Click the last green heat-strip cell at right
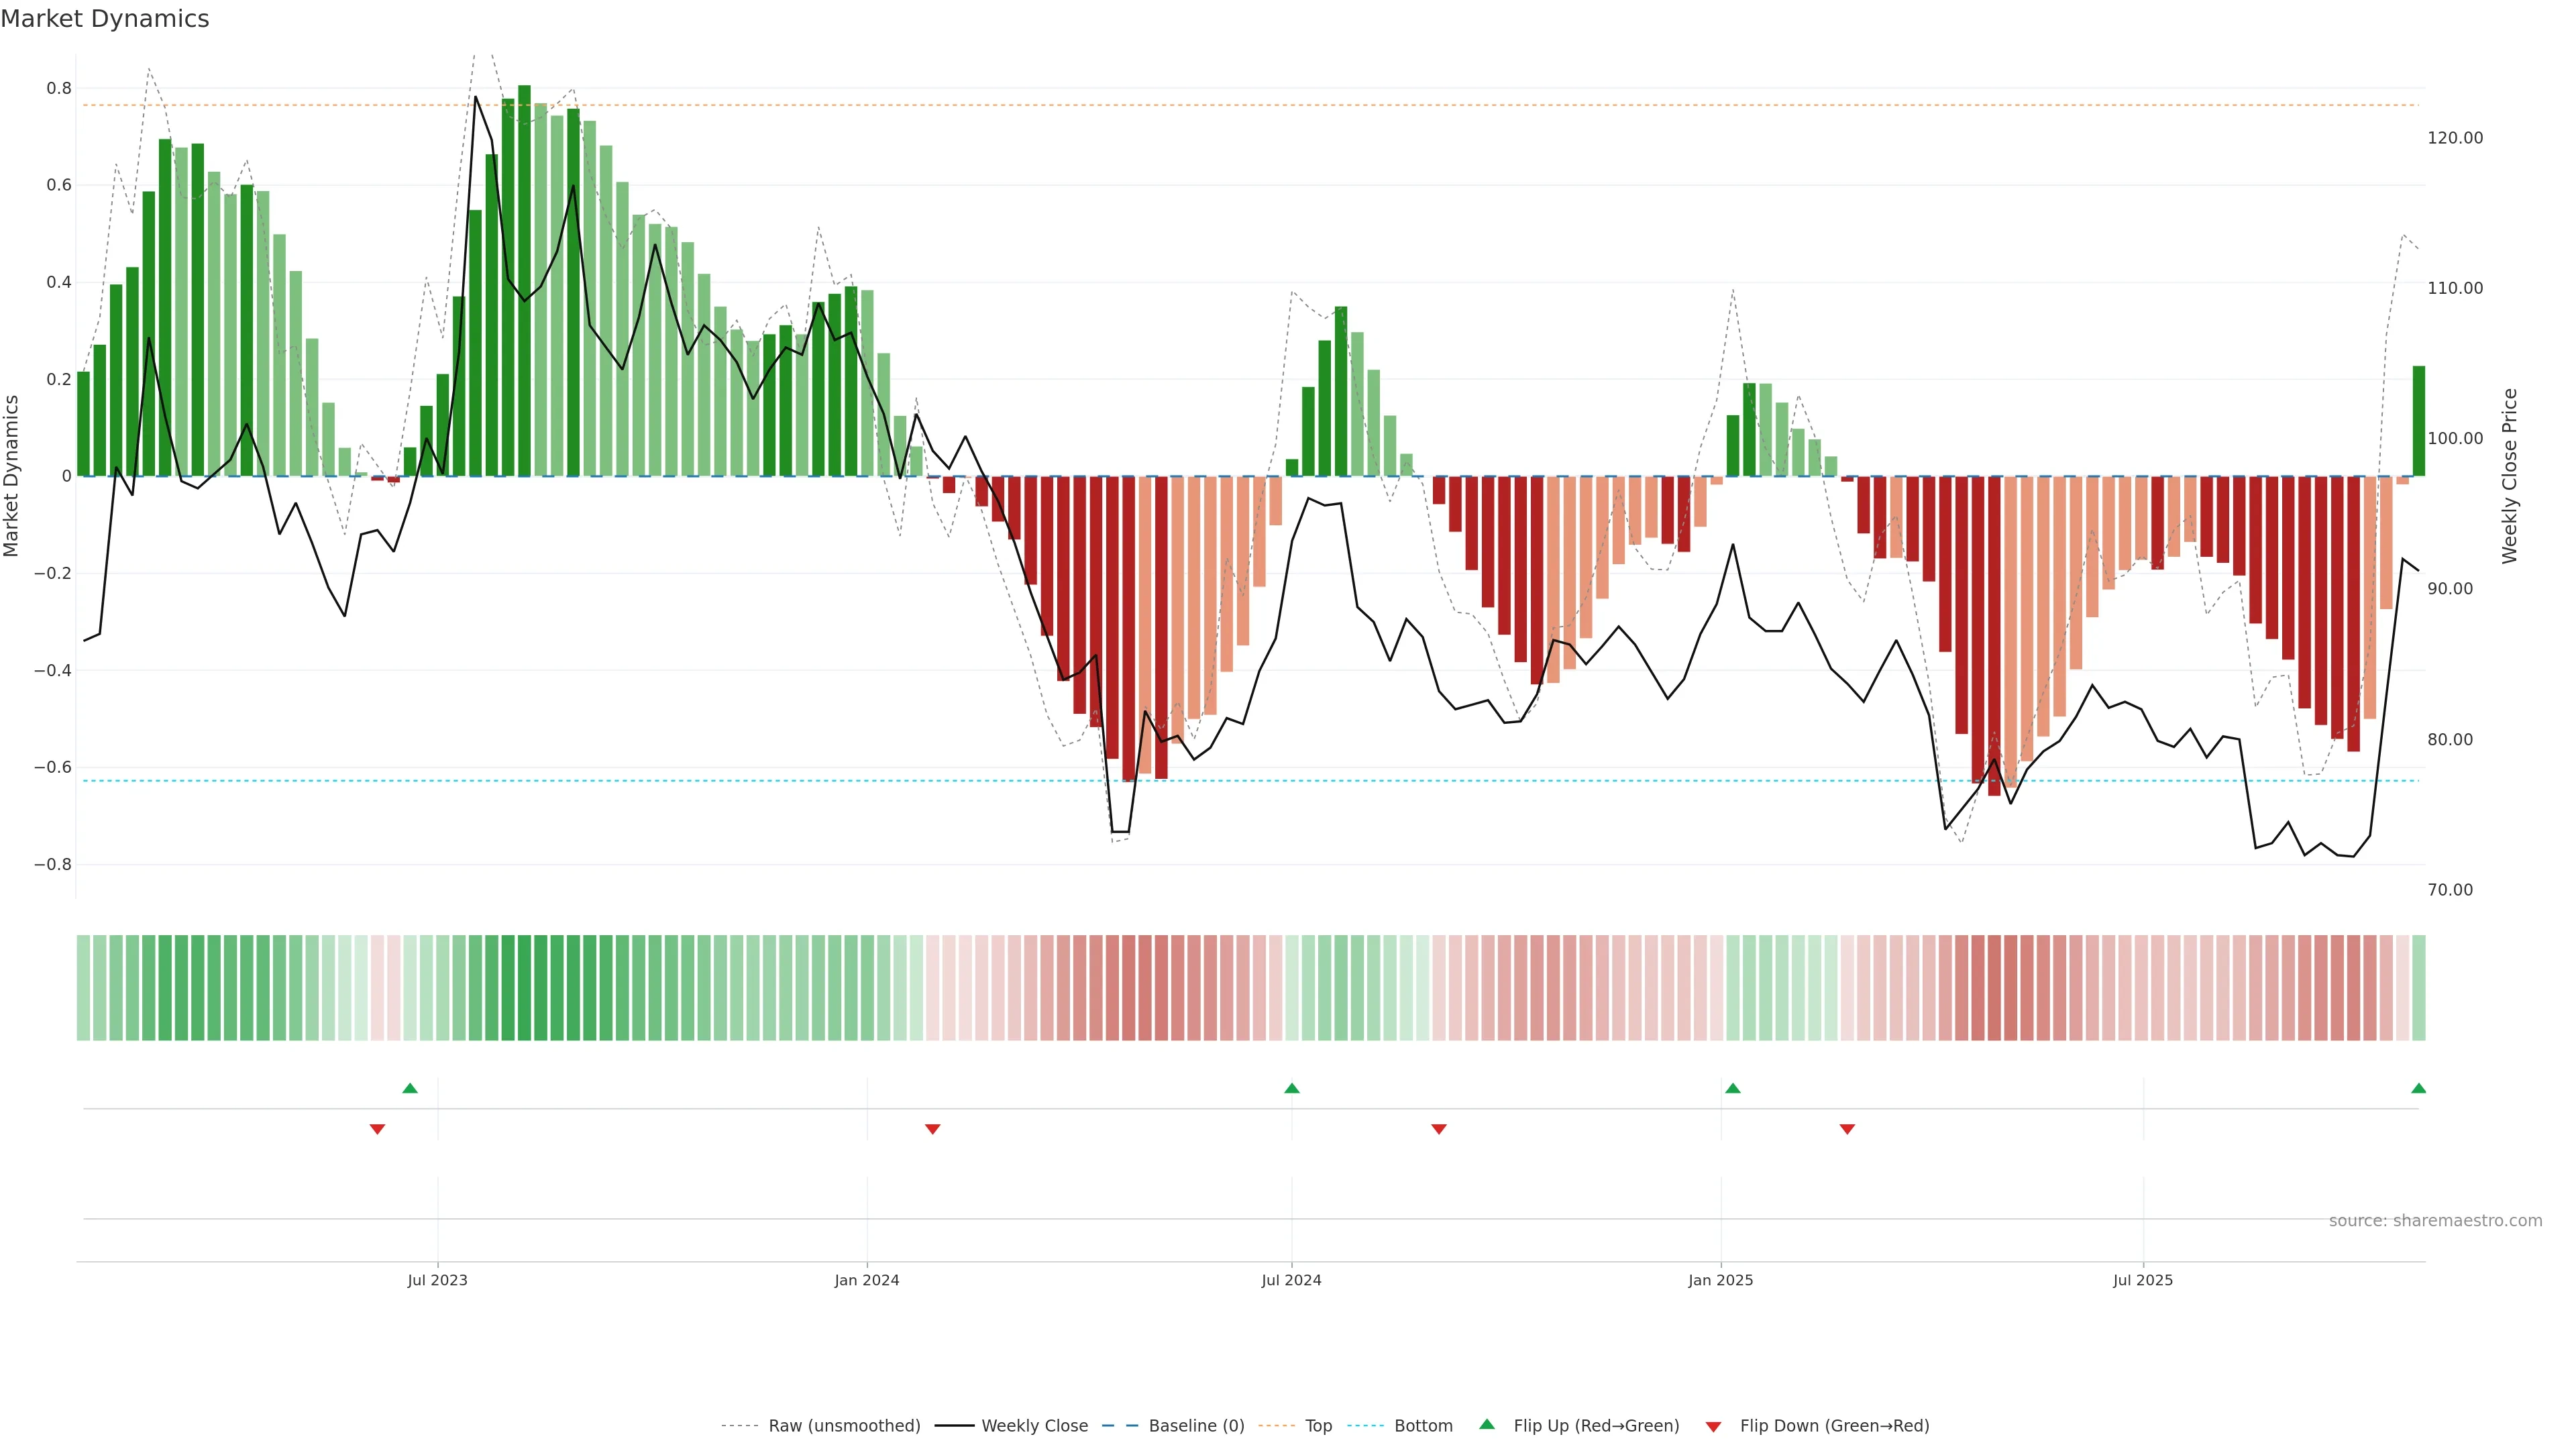2576x1449 pixels. coord(2418,988)
